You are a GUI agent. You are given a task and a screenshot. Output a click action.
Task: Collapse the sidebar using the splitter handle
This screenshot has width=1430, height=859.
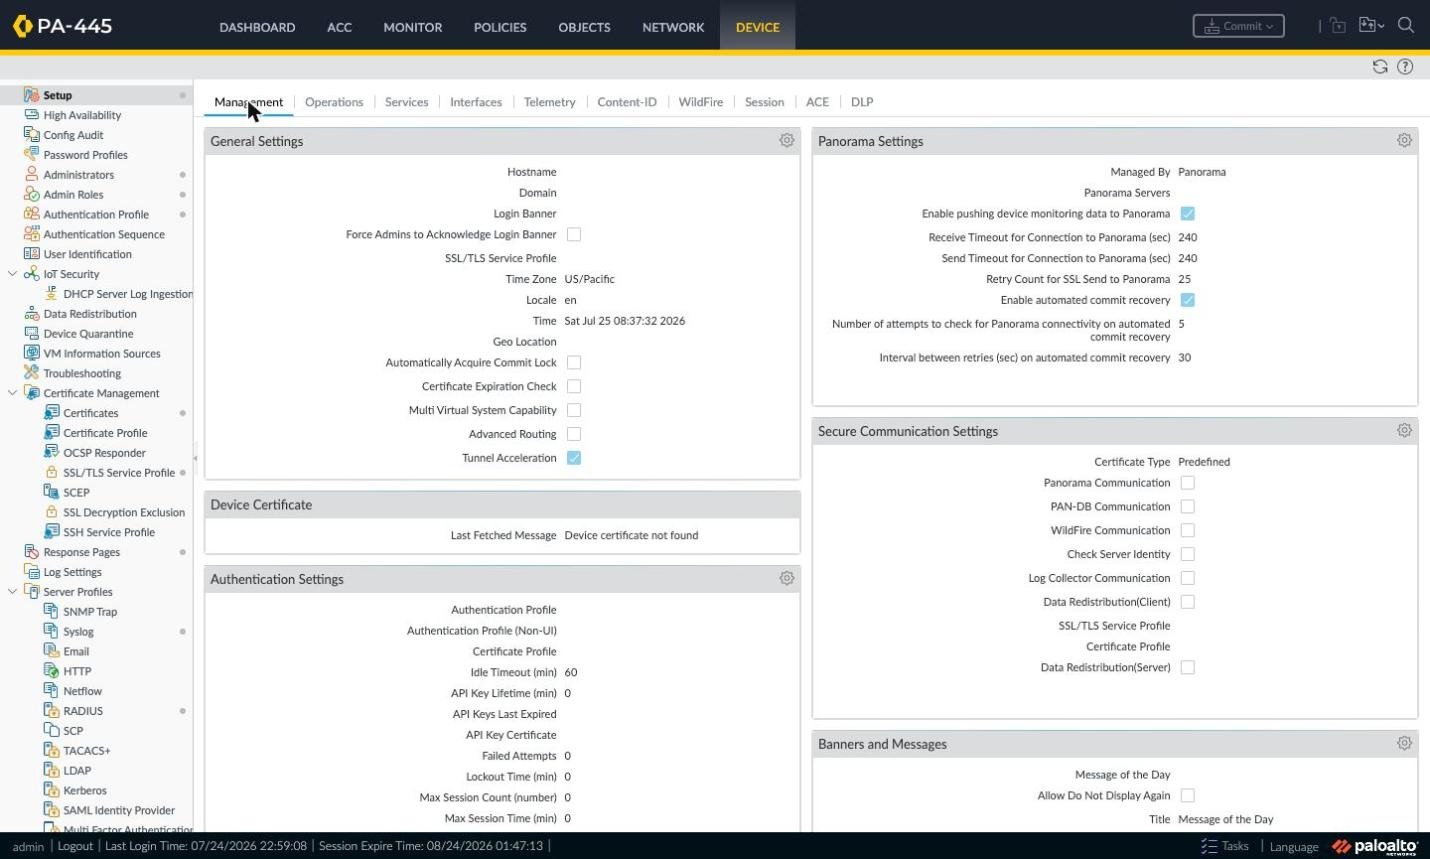tap(195, 458)
